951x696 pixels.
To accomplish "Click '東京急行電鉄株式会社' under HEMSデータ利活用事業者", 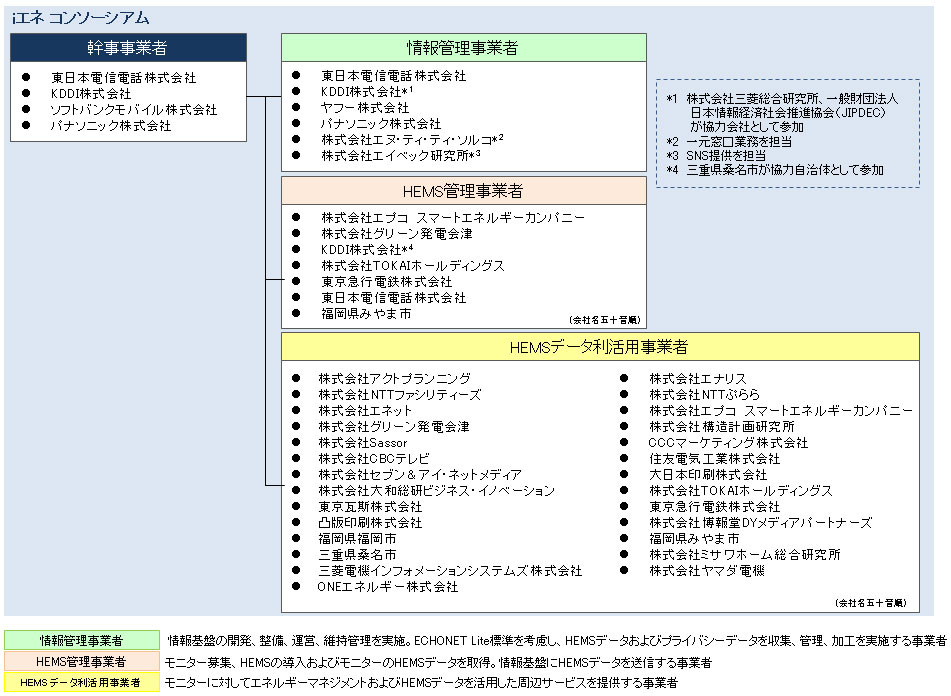I will coord(714,506).
